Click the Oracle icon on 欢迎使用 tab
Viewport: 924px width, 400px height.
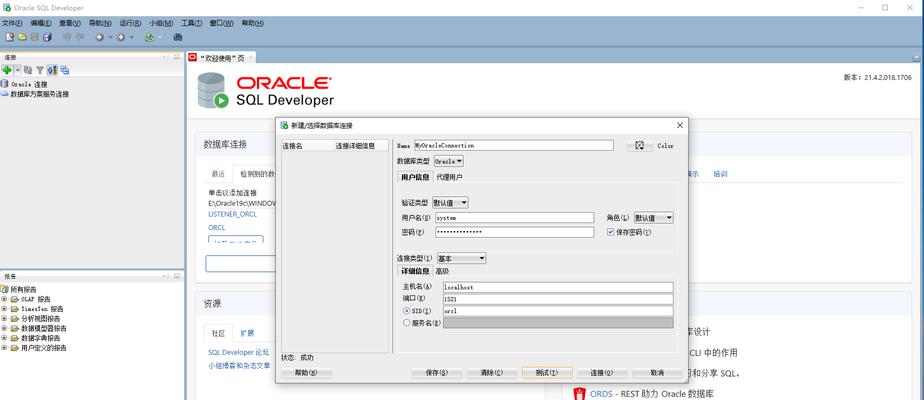coord(192,57)
